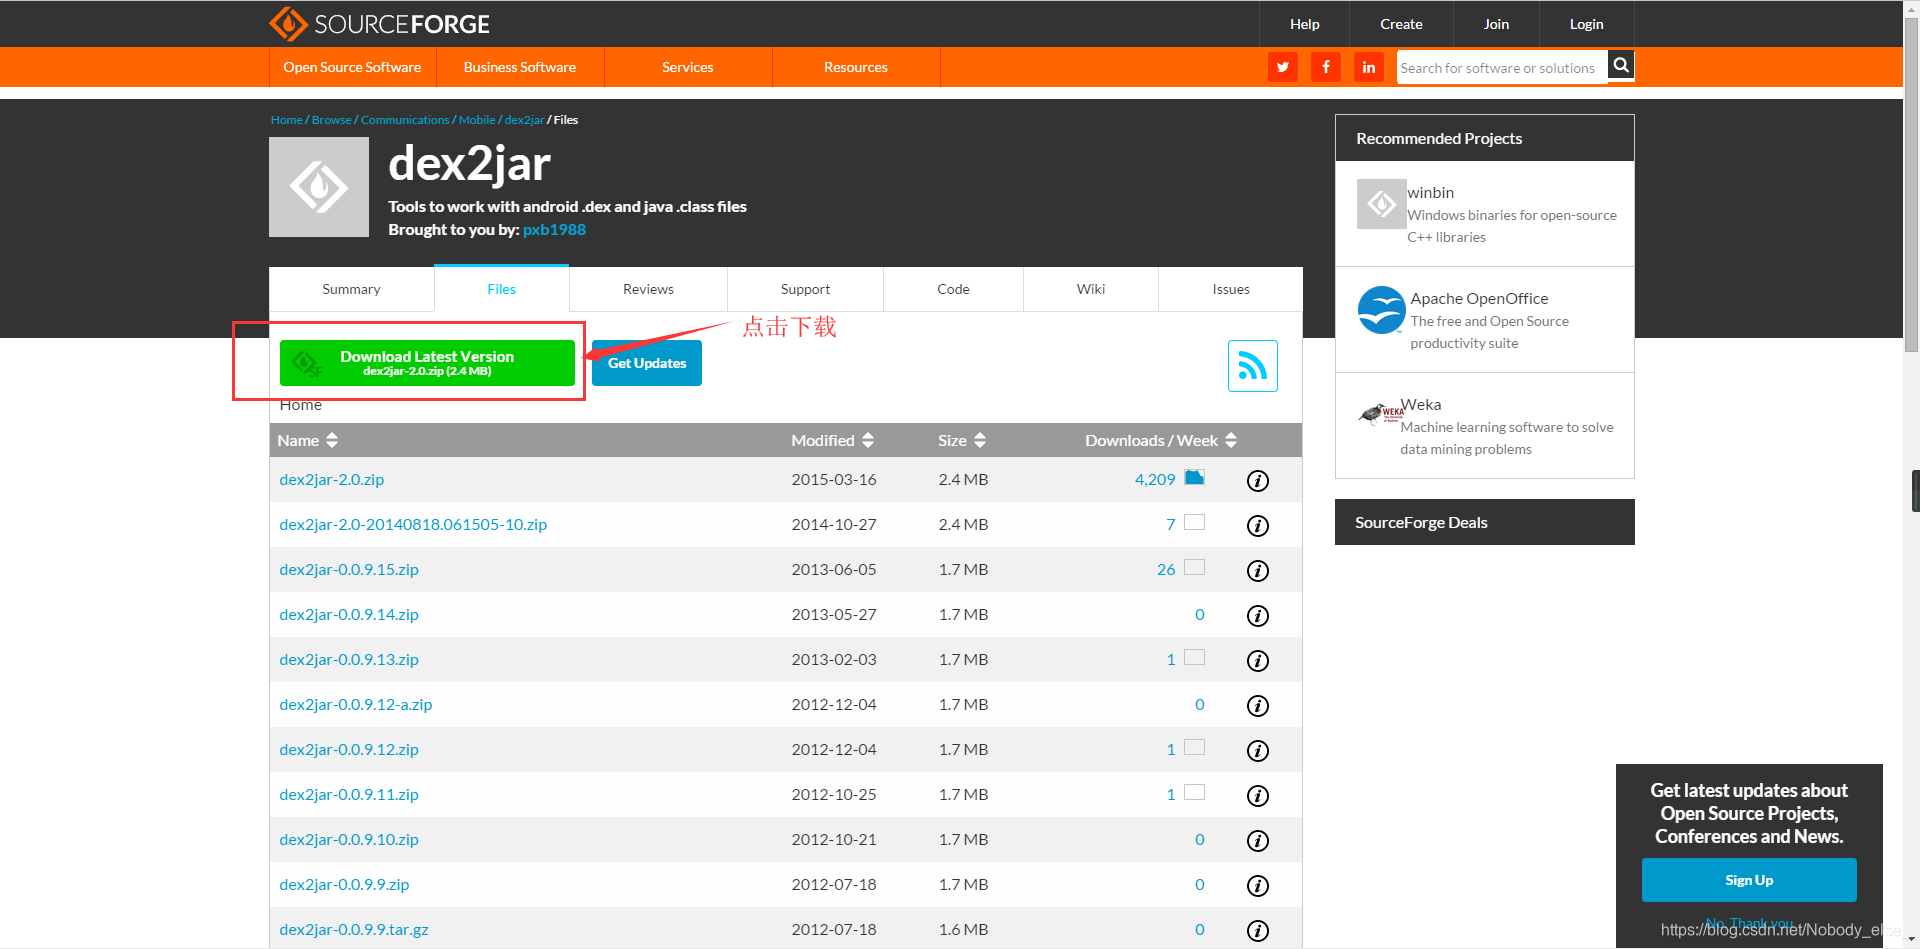Show info for dex2jar-0.0.9.15.zip
Viewport: 1920px width, 949px height.
coord(1258,571)
